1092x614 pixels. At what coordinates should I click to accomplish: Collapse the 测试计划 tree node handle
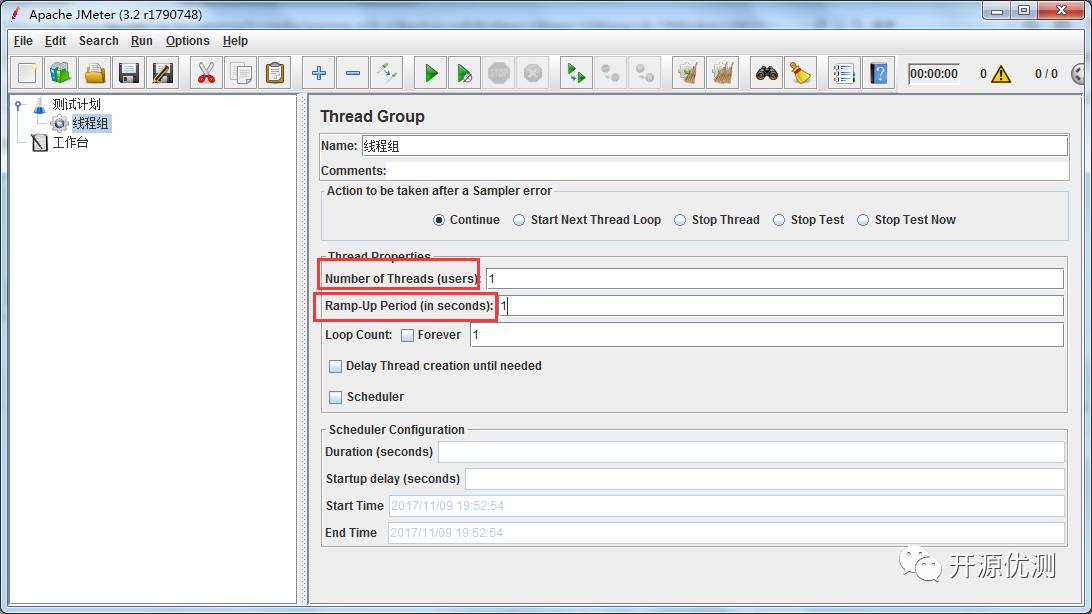coord(19,105)
